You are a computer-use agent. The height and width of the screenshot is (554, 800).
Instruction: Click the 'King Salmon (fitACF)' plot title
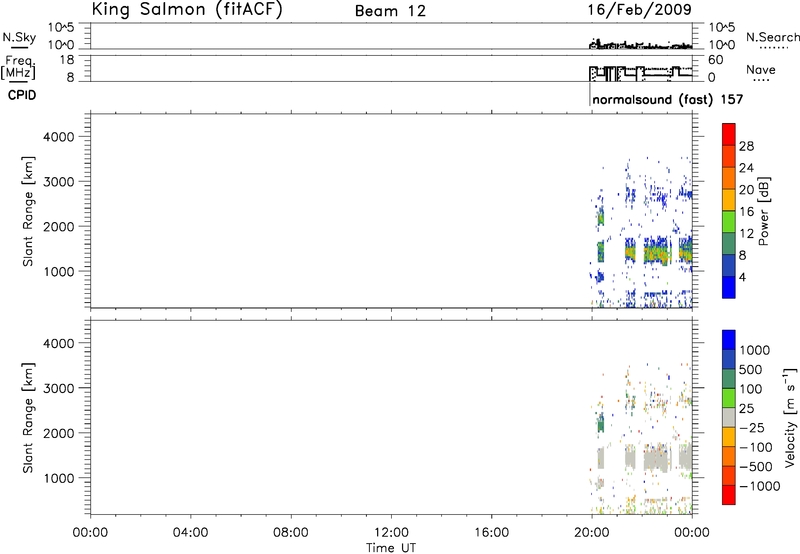tap(187, 9)
